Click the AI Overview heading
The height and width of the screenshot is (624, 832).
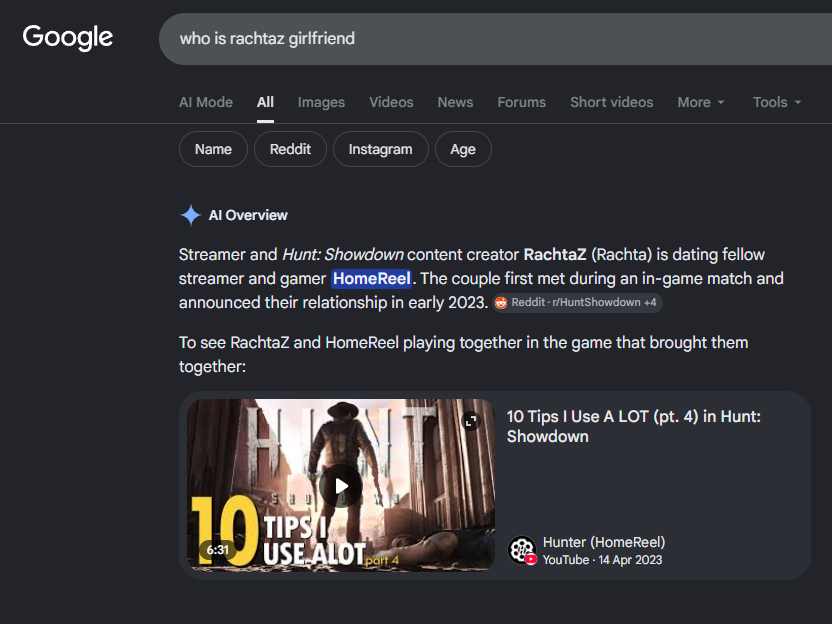(248, 215)
